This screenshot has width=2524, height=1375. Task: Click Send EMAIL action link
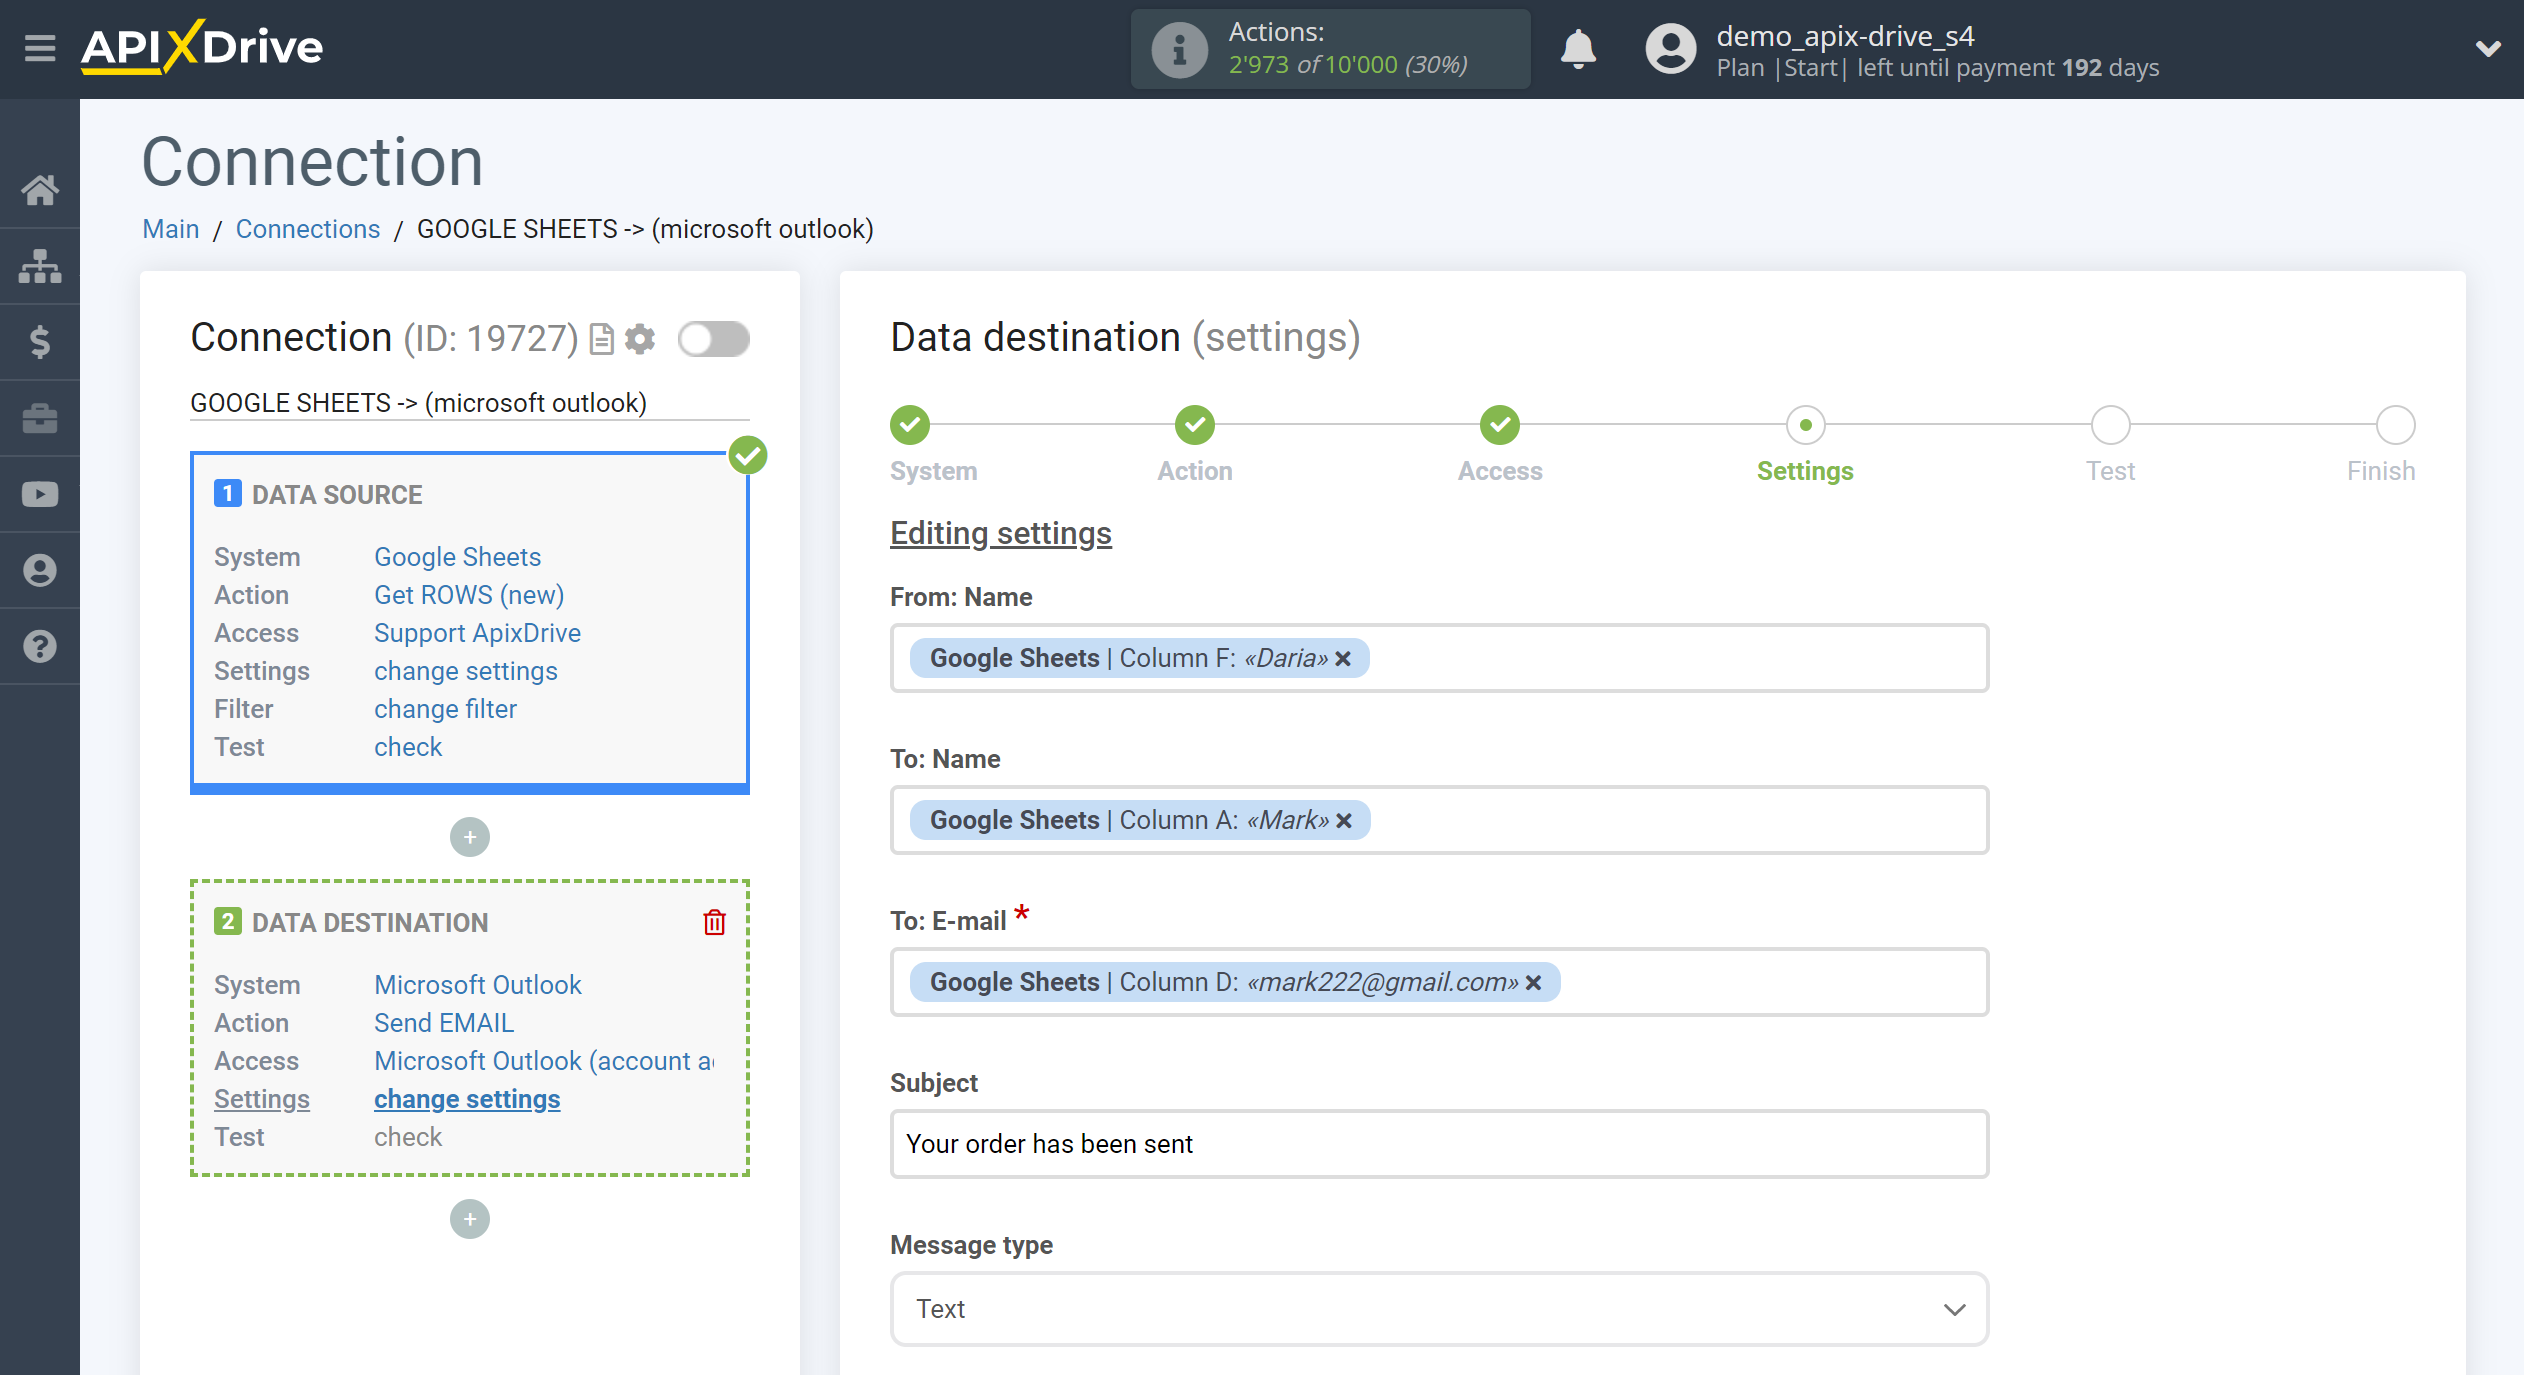(444, 1023)
